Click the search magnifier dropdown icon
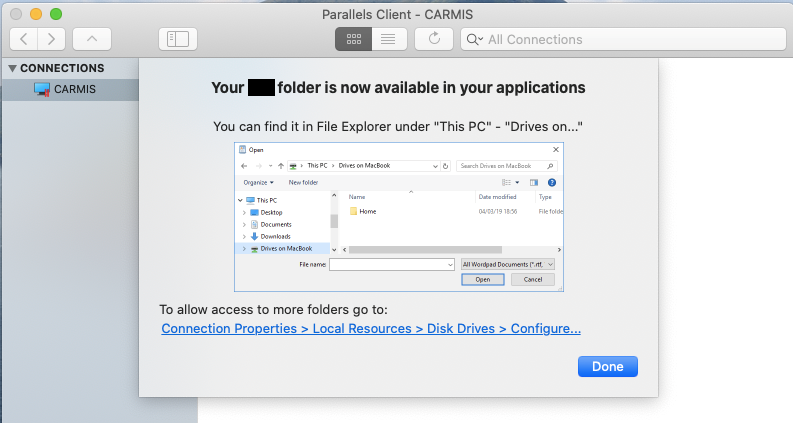 pos(474,39)
